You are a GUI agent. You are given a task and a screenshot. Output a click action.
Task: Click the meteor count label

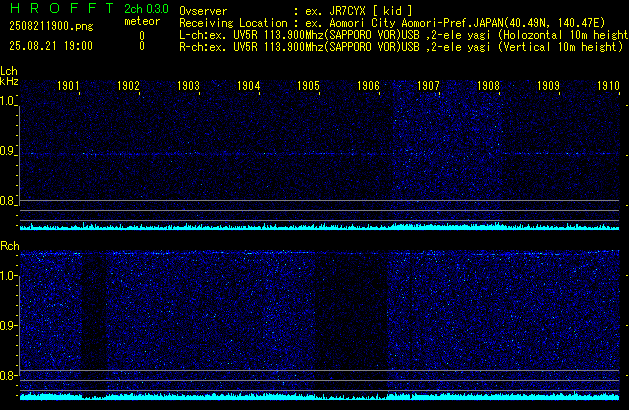tap(142, 21)
